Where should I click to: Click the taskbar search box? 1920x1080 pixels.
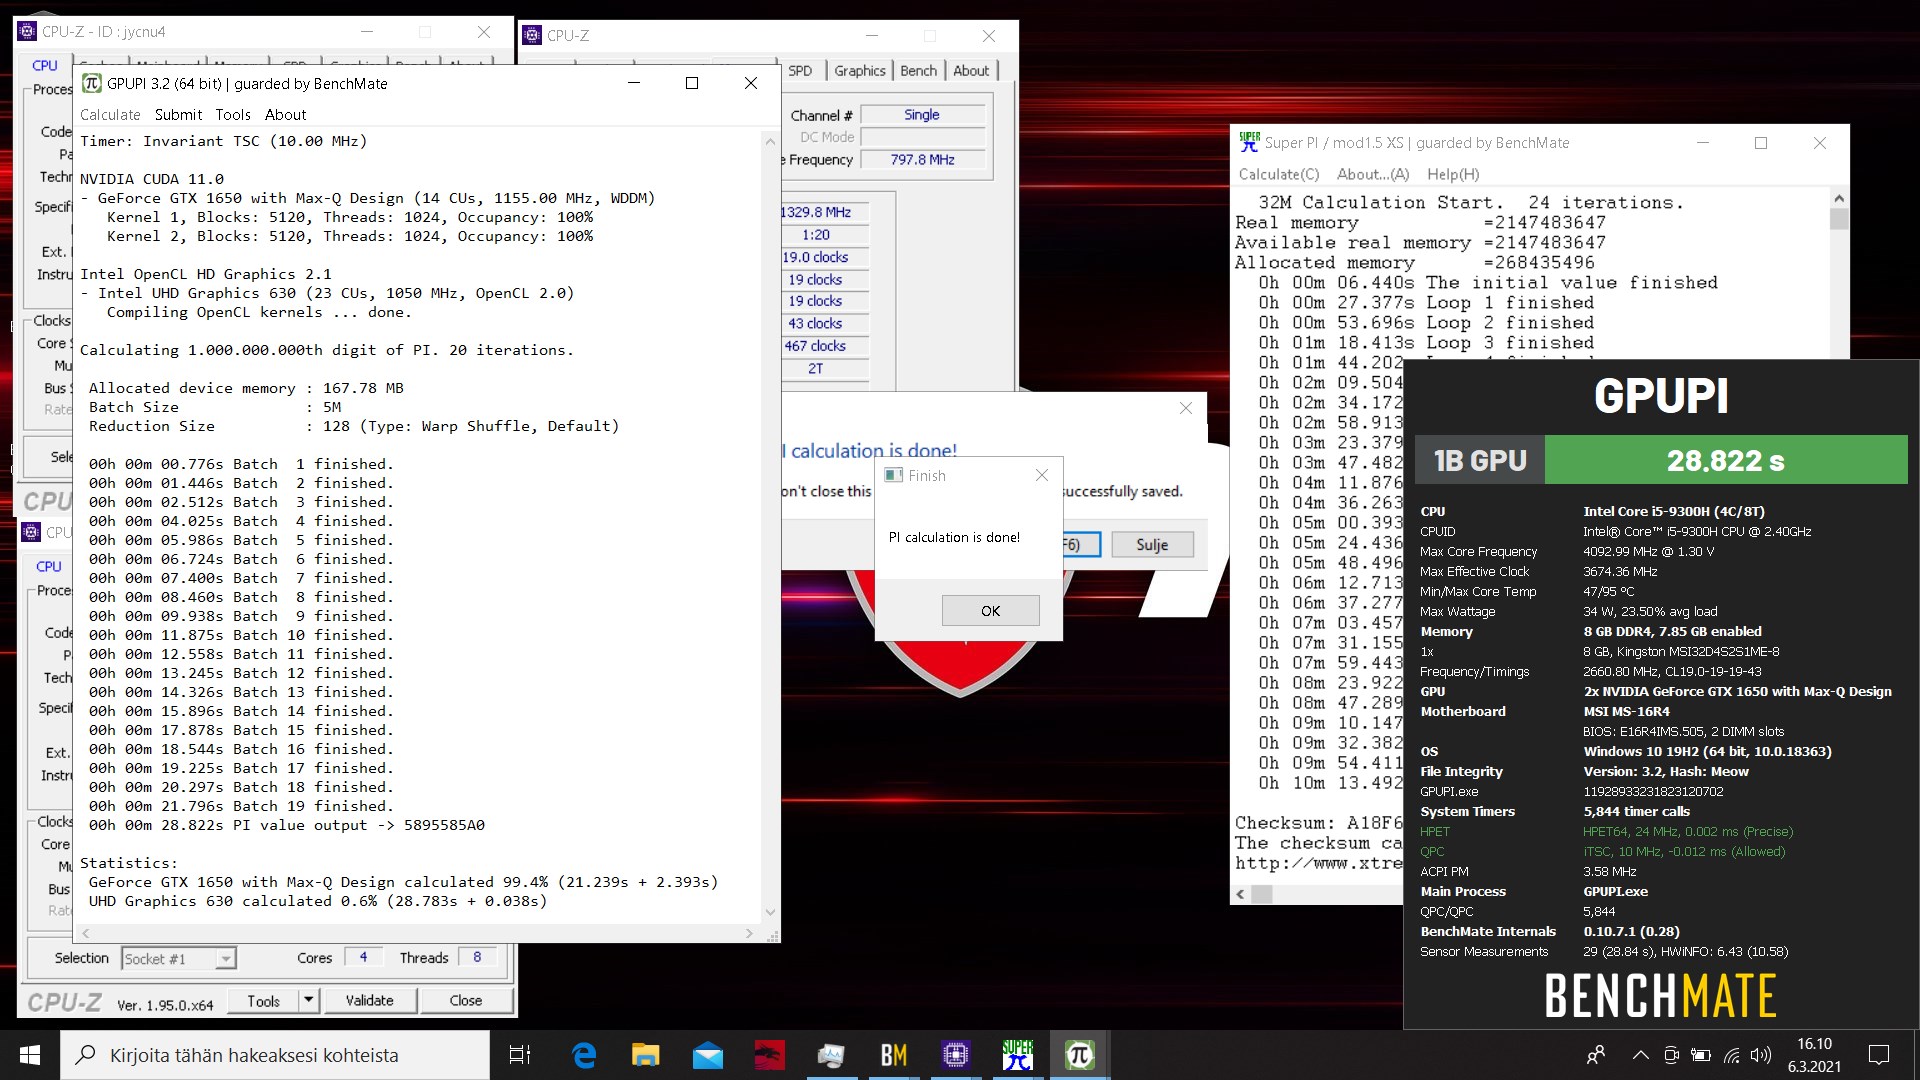coord(275,1055)
